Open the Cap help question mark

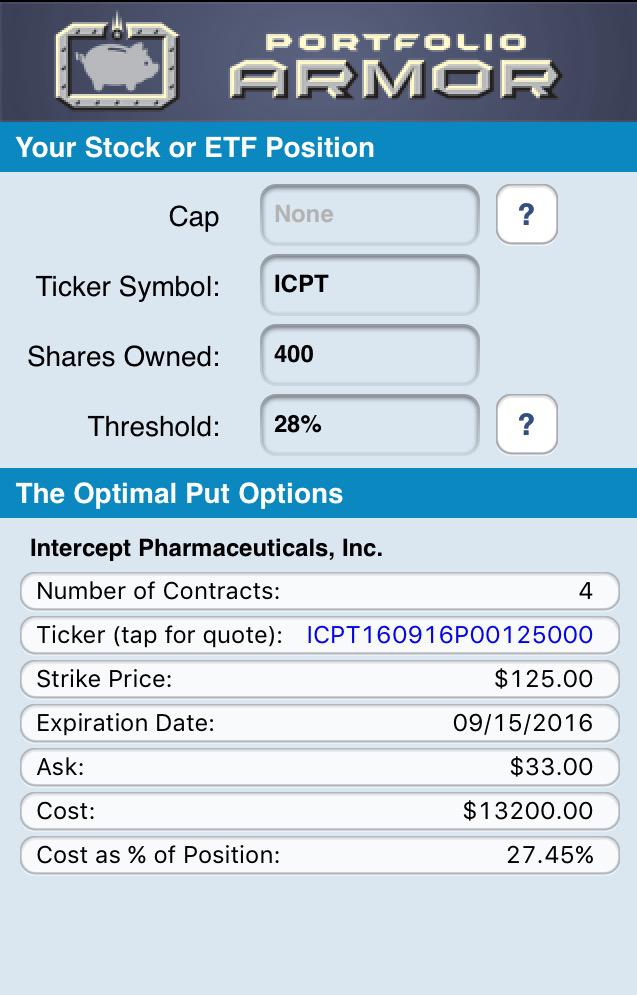[527, 214]
